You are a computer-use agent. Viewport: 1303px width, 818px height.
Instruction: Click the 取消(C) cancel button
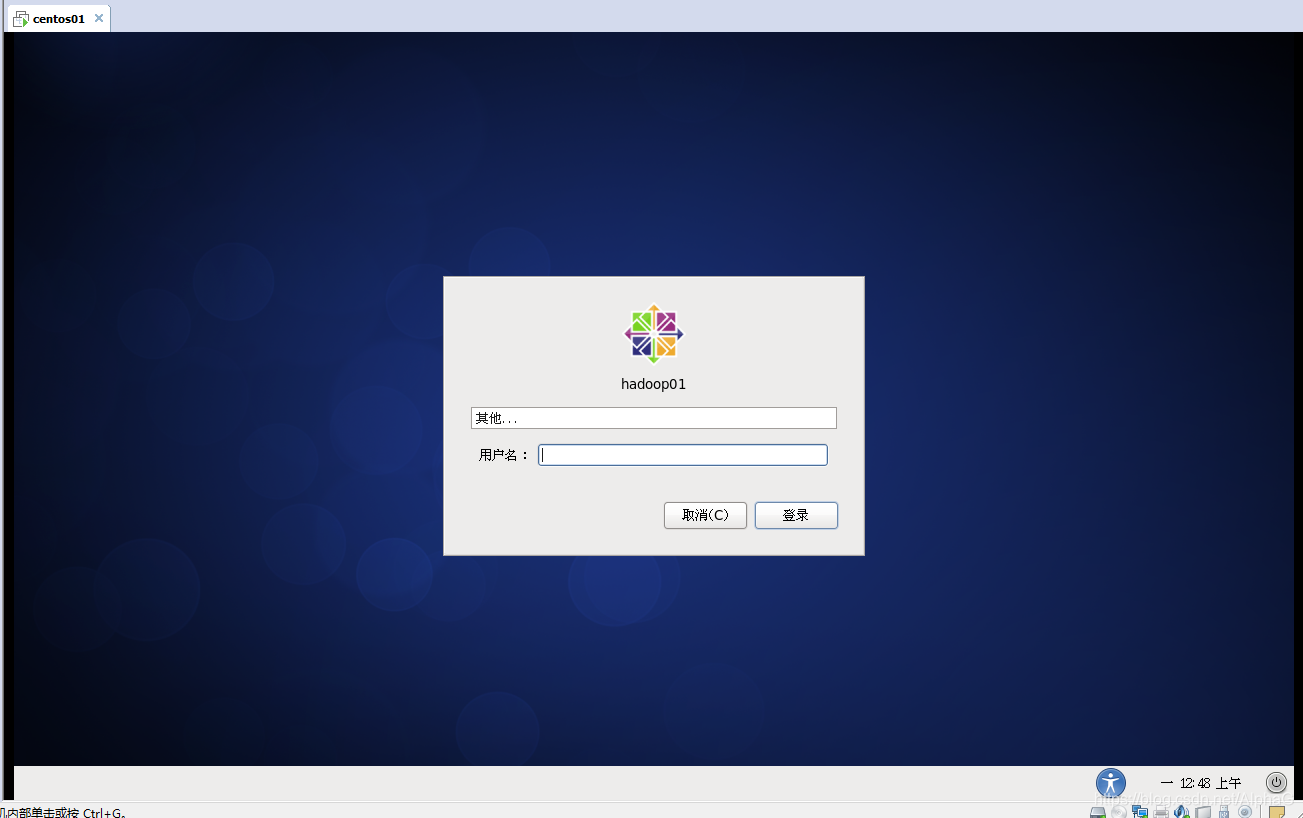(x=705, y=515)
